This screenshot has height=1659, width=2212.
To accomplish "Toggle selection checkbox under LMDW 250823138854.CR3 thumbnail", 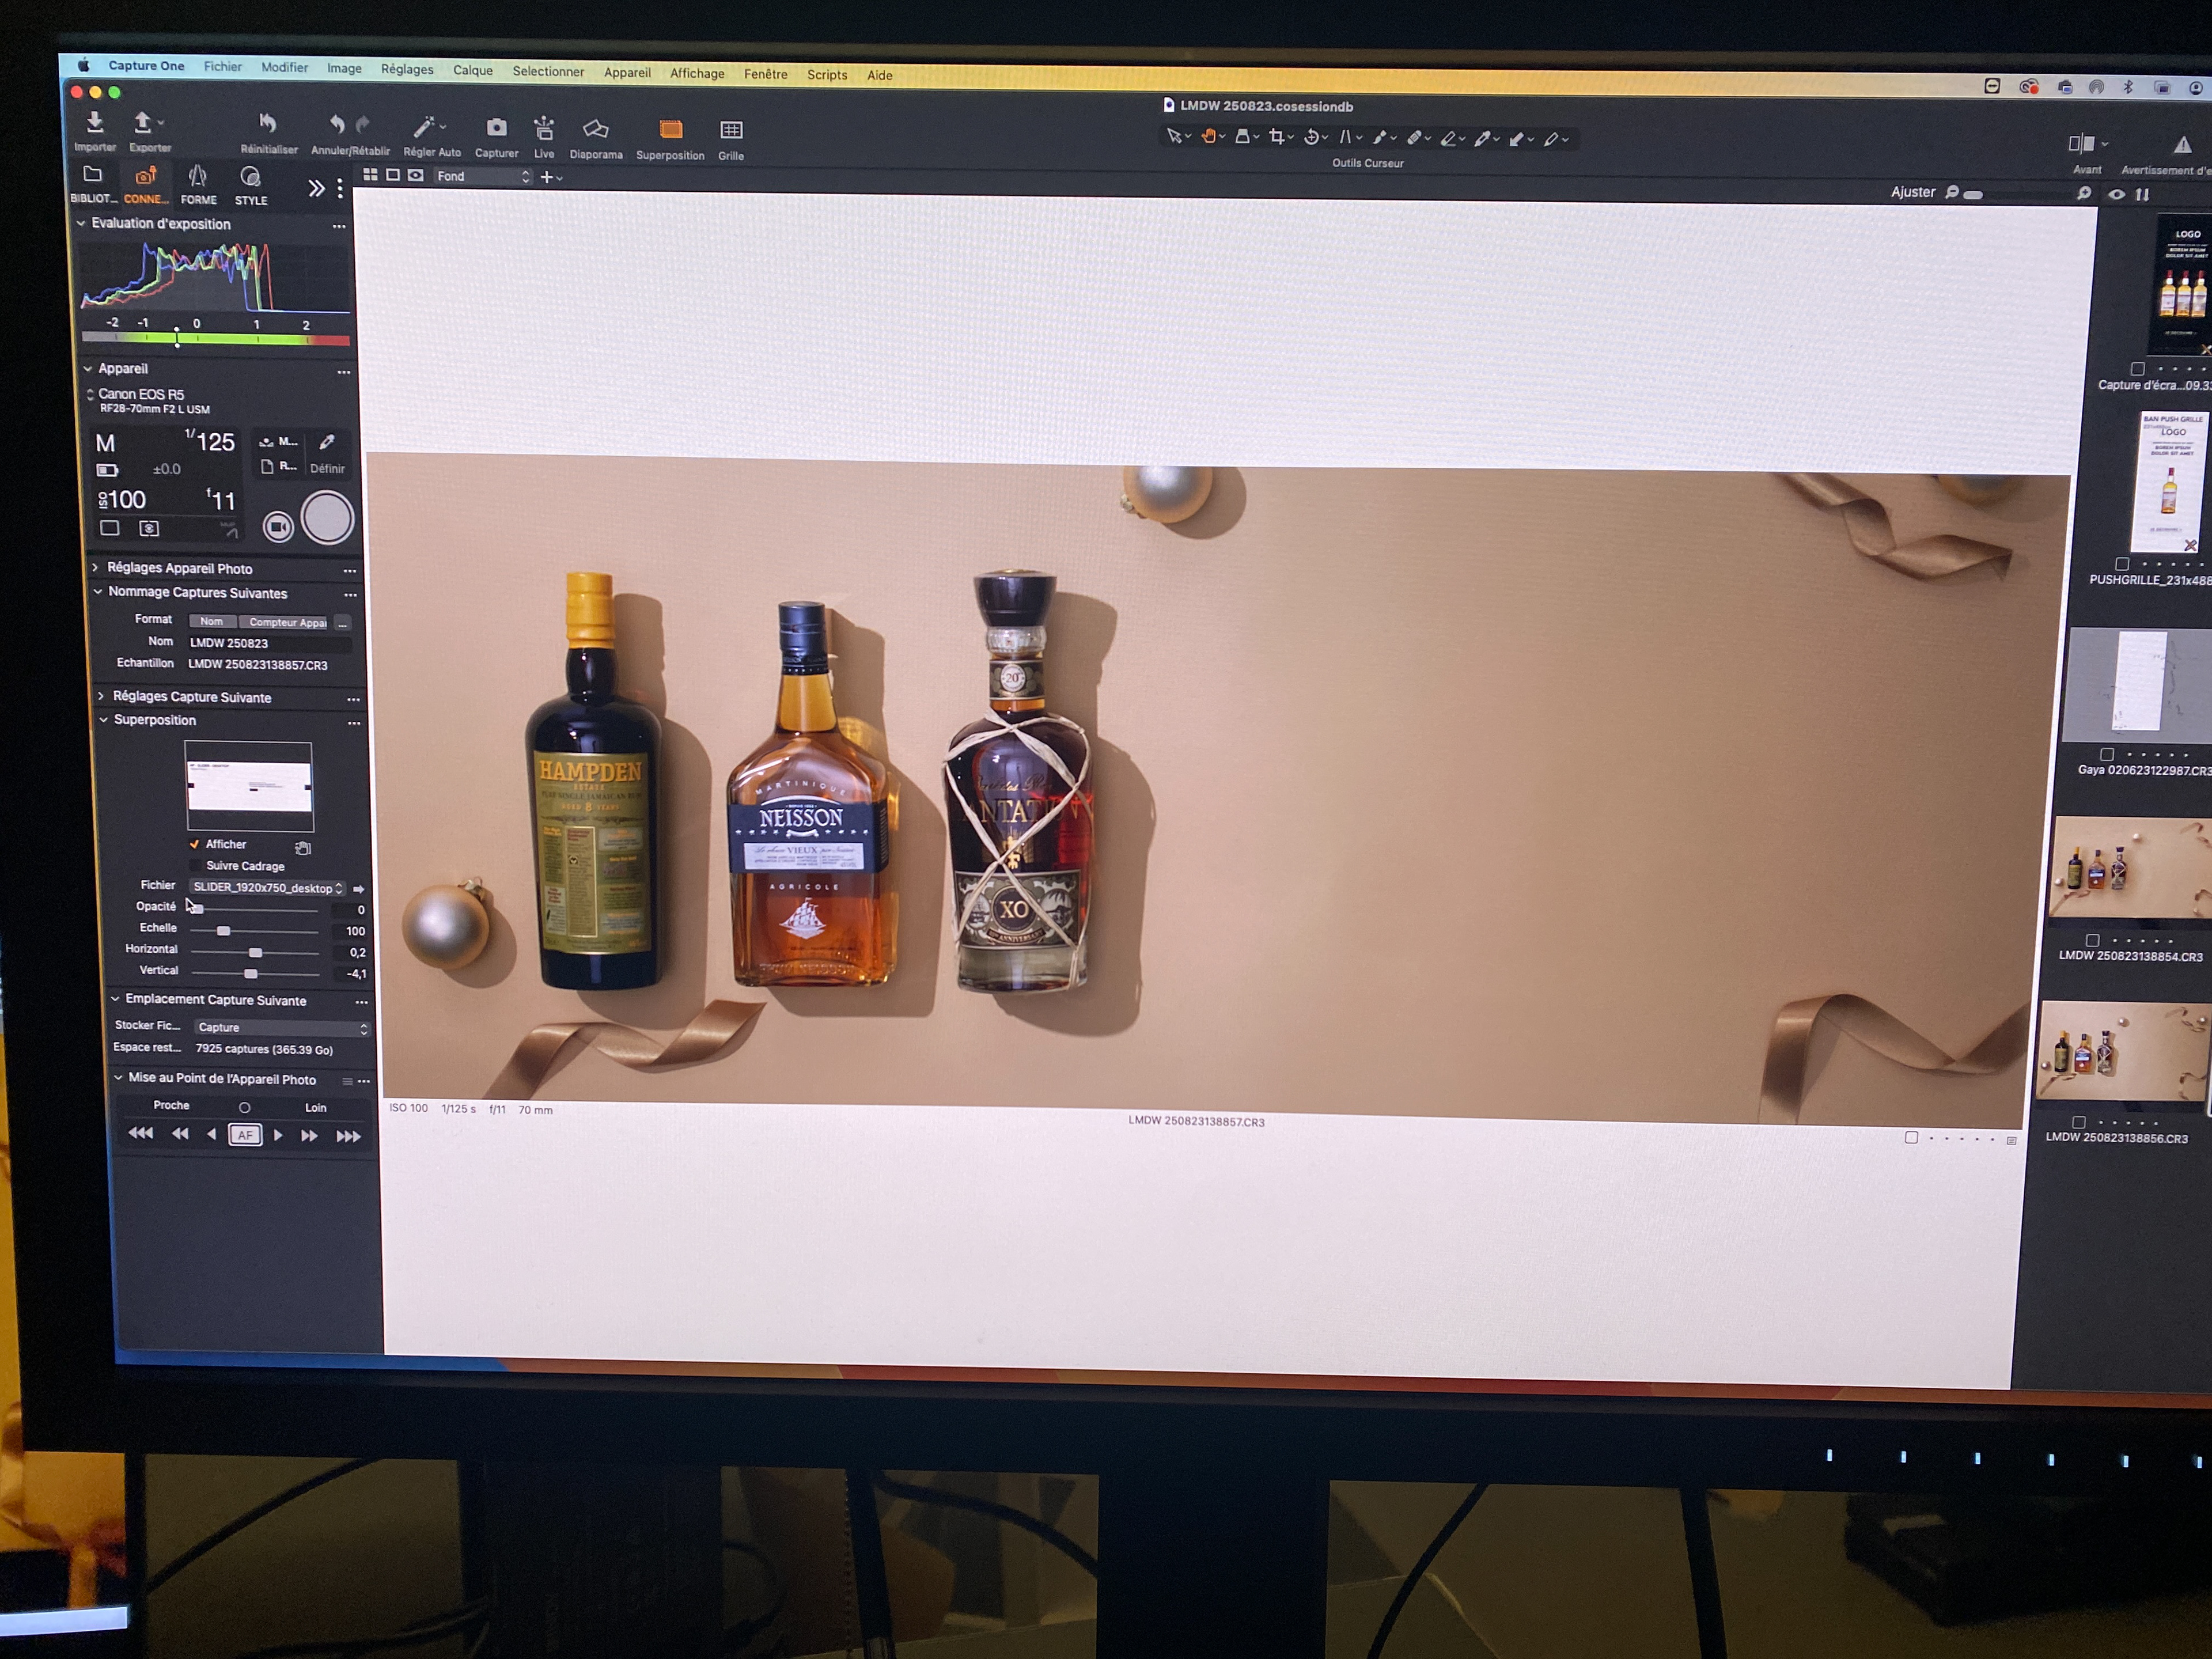I will [x=2092, y=940].
